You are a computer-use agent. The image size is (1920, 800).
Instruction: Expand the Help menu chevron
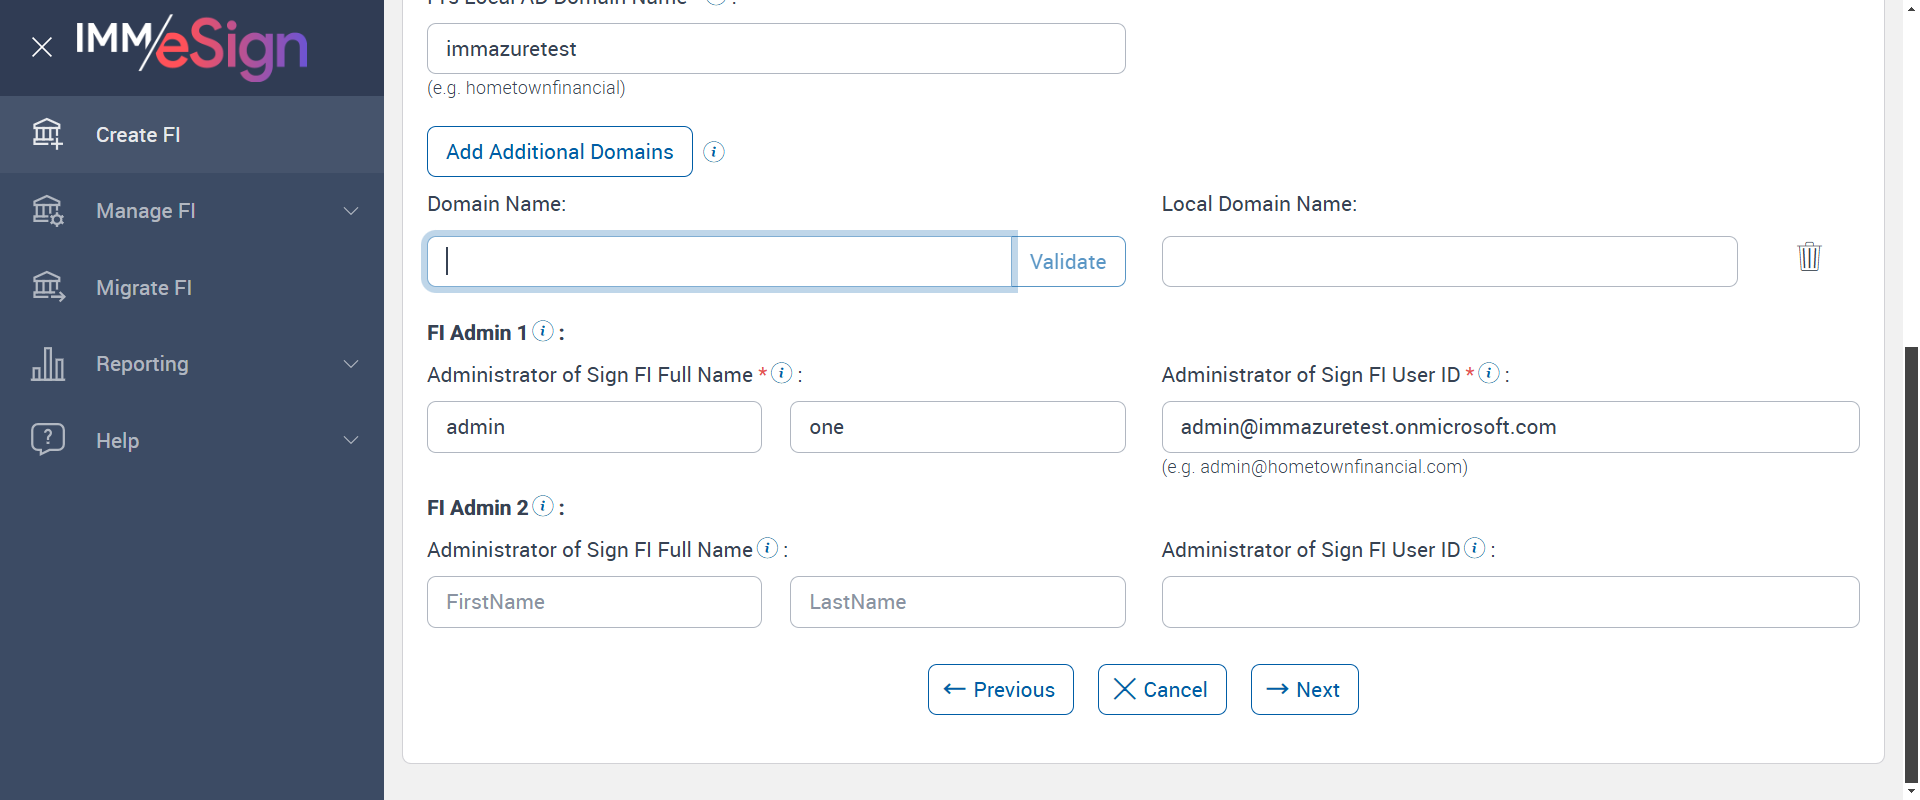(351, 440)
